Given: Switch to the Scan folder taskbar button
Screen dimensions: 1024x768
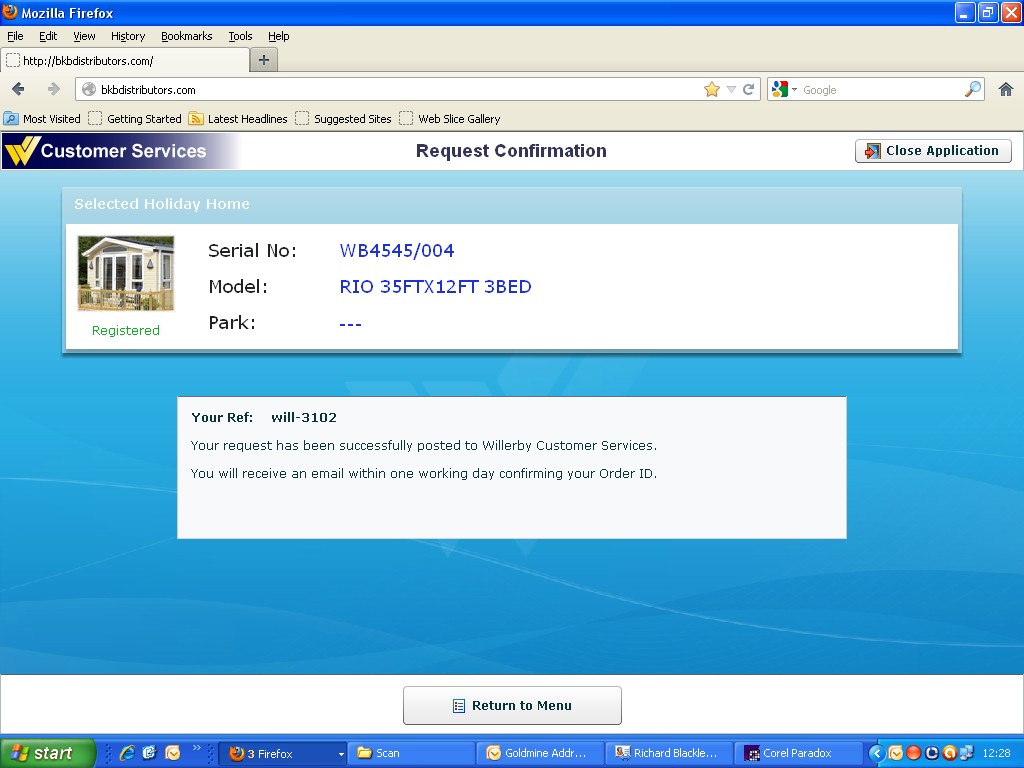Looking at the screenshot, I should click(411, 753).
